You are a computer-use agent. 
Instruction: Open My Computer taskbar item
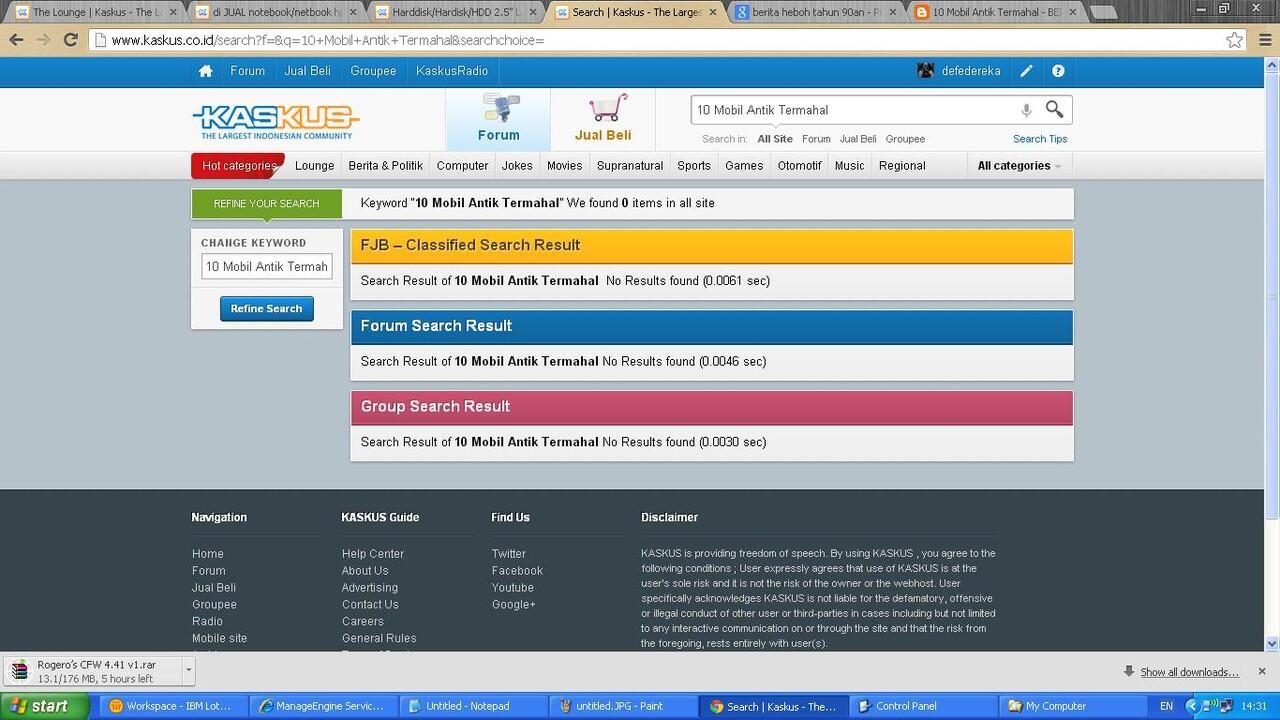pos(1071,706)
